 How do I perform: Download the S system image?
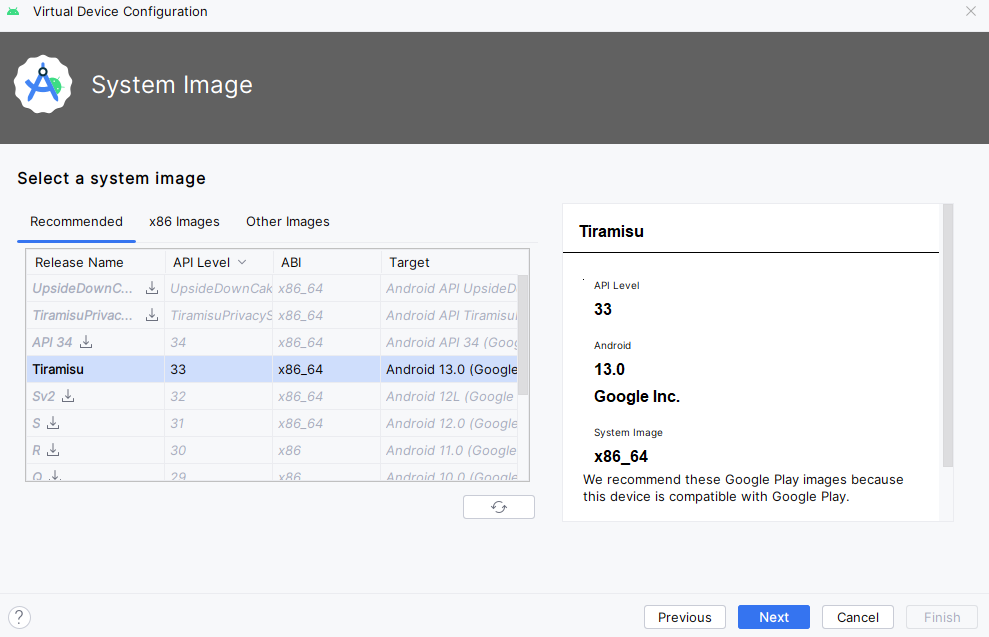click(53, 423)
